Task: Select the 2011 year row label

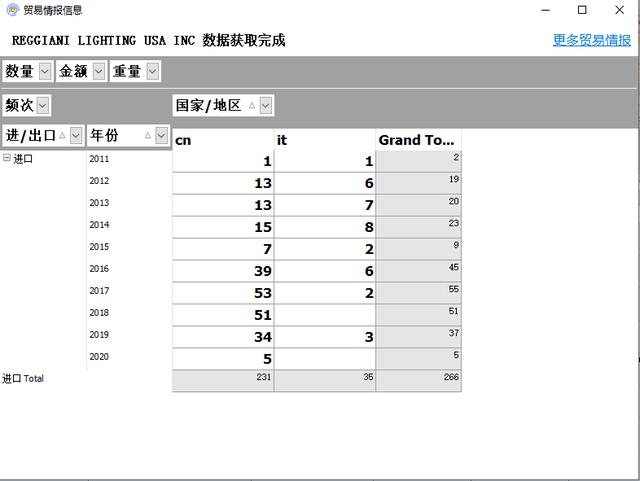Action: point(99,159)
